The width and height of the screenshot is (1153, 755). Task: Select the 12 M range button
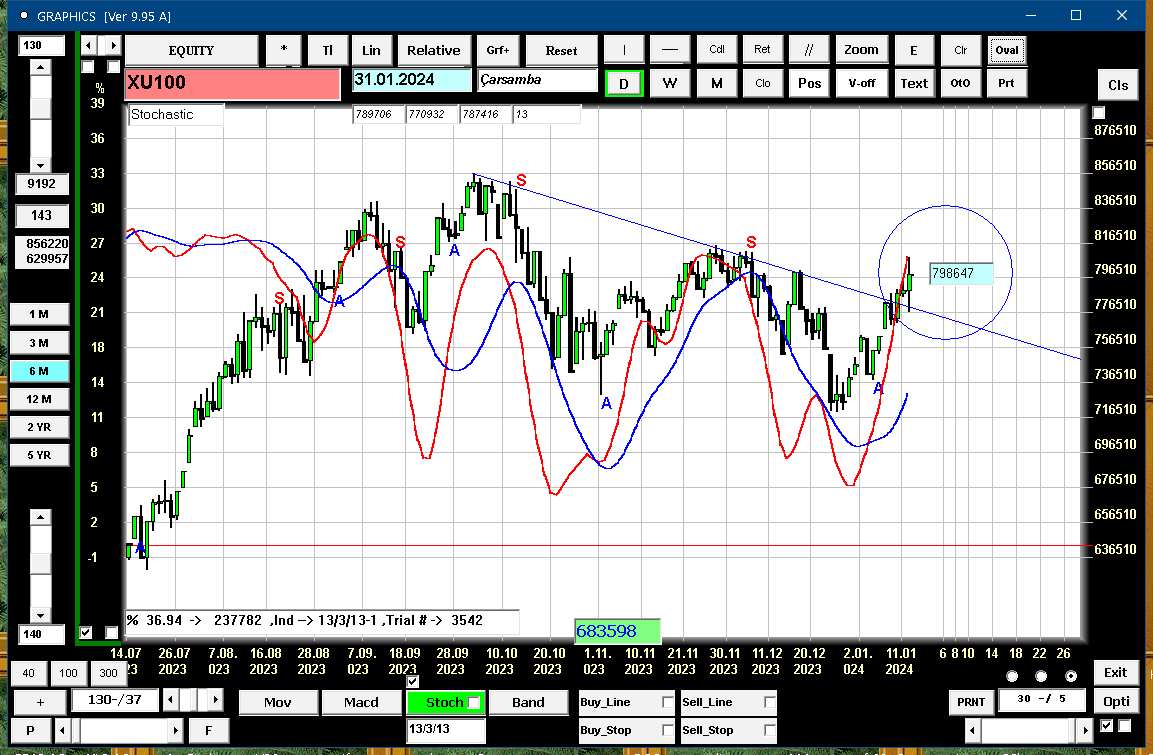39,399
